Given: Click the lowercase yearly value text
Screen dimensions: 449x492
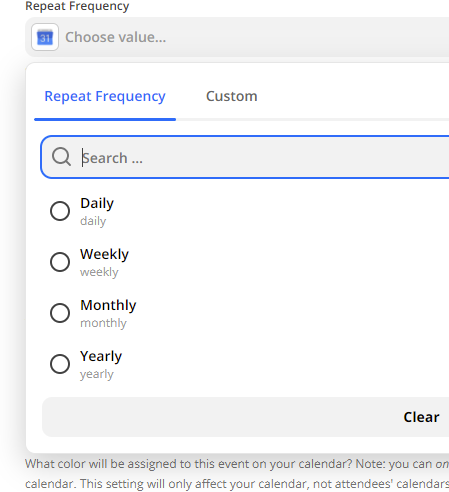Looking at the screenshot, I should coord(97,374).
